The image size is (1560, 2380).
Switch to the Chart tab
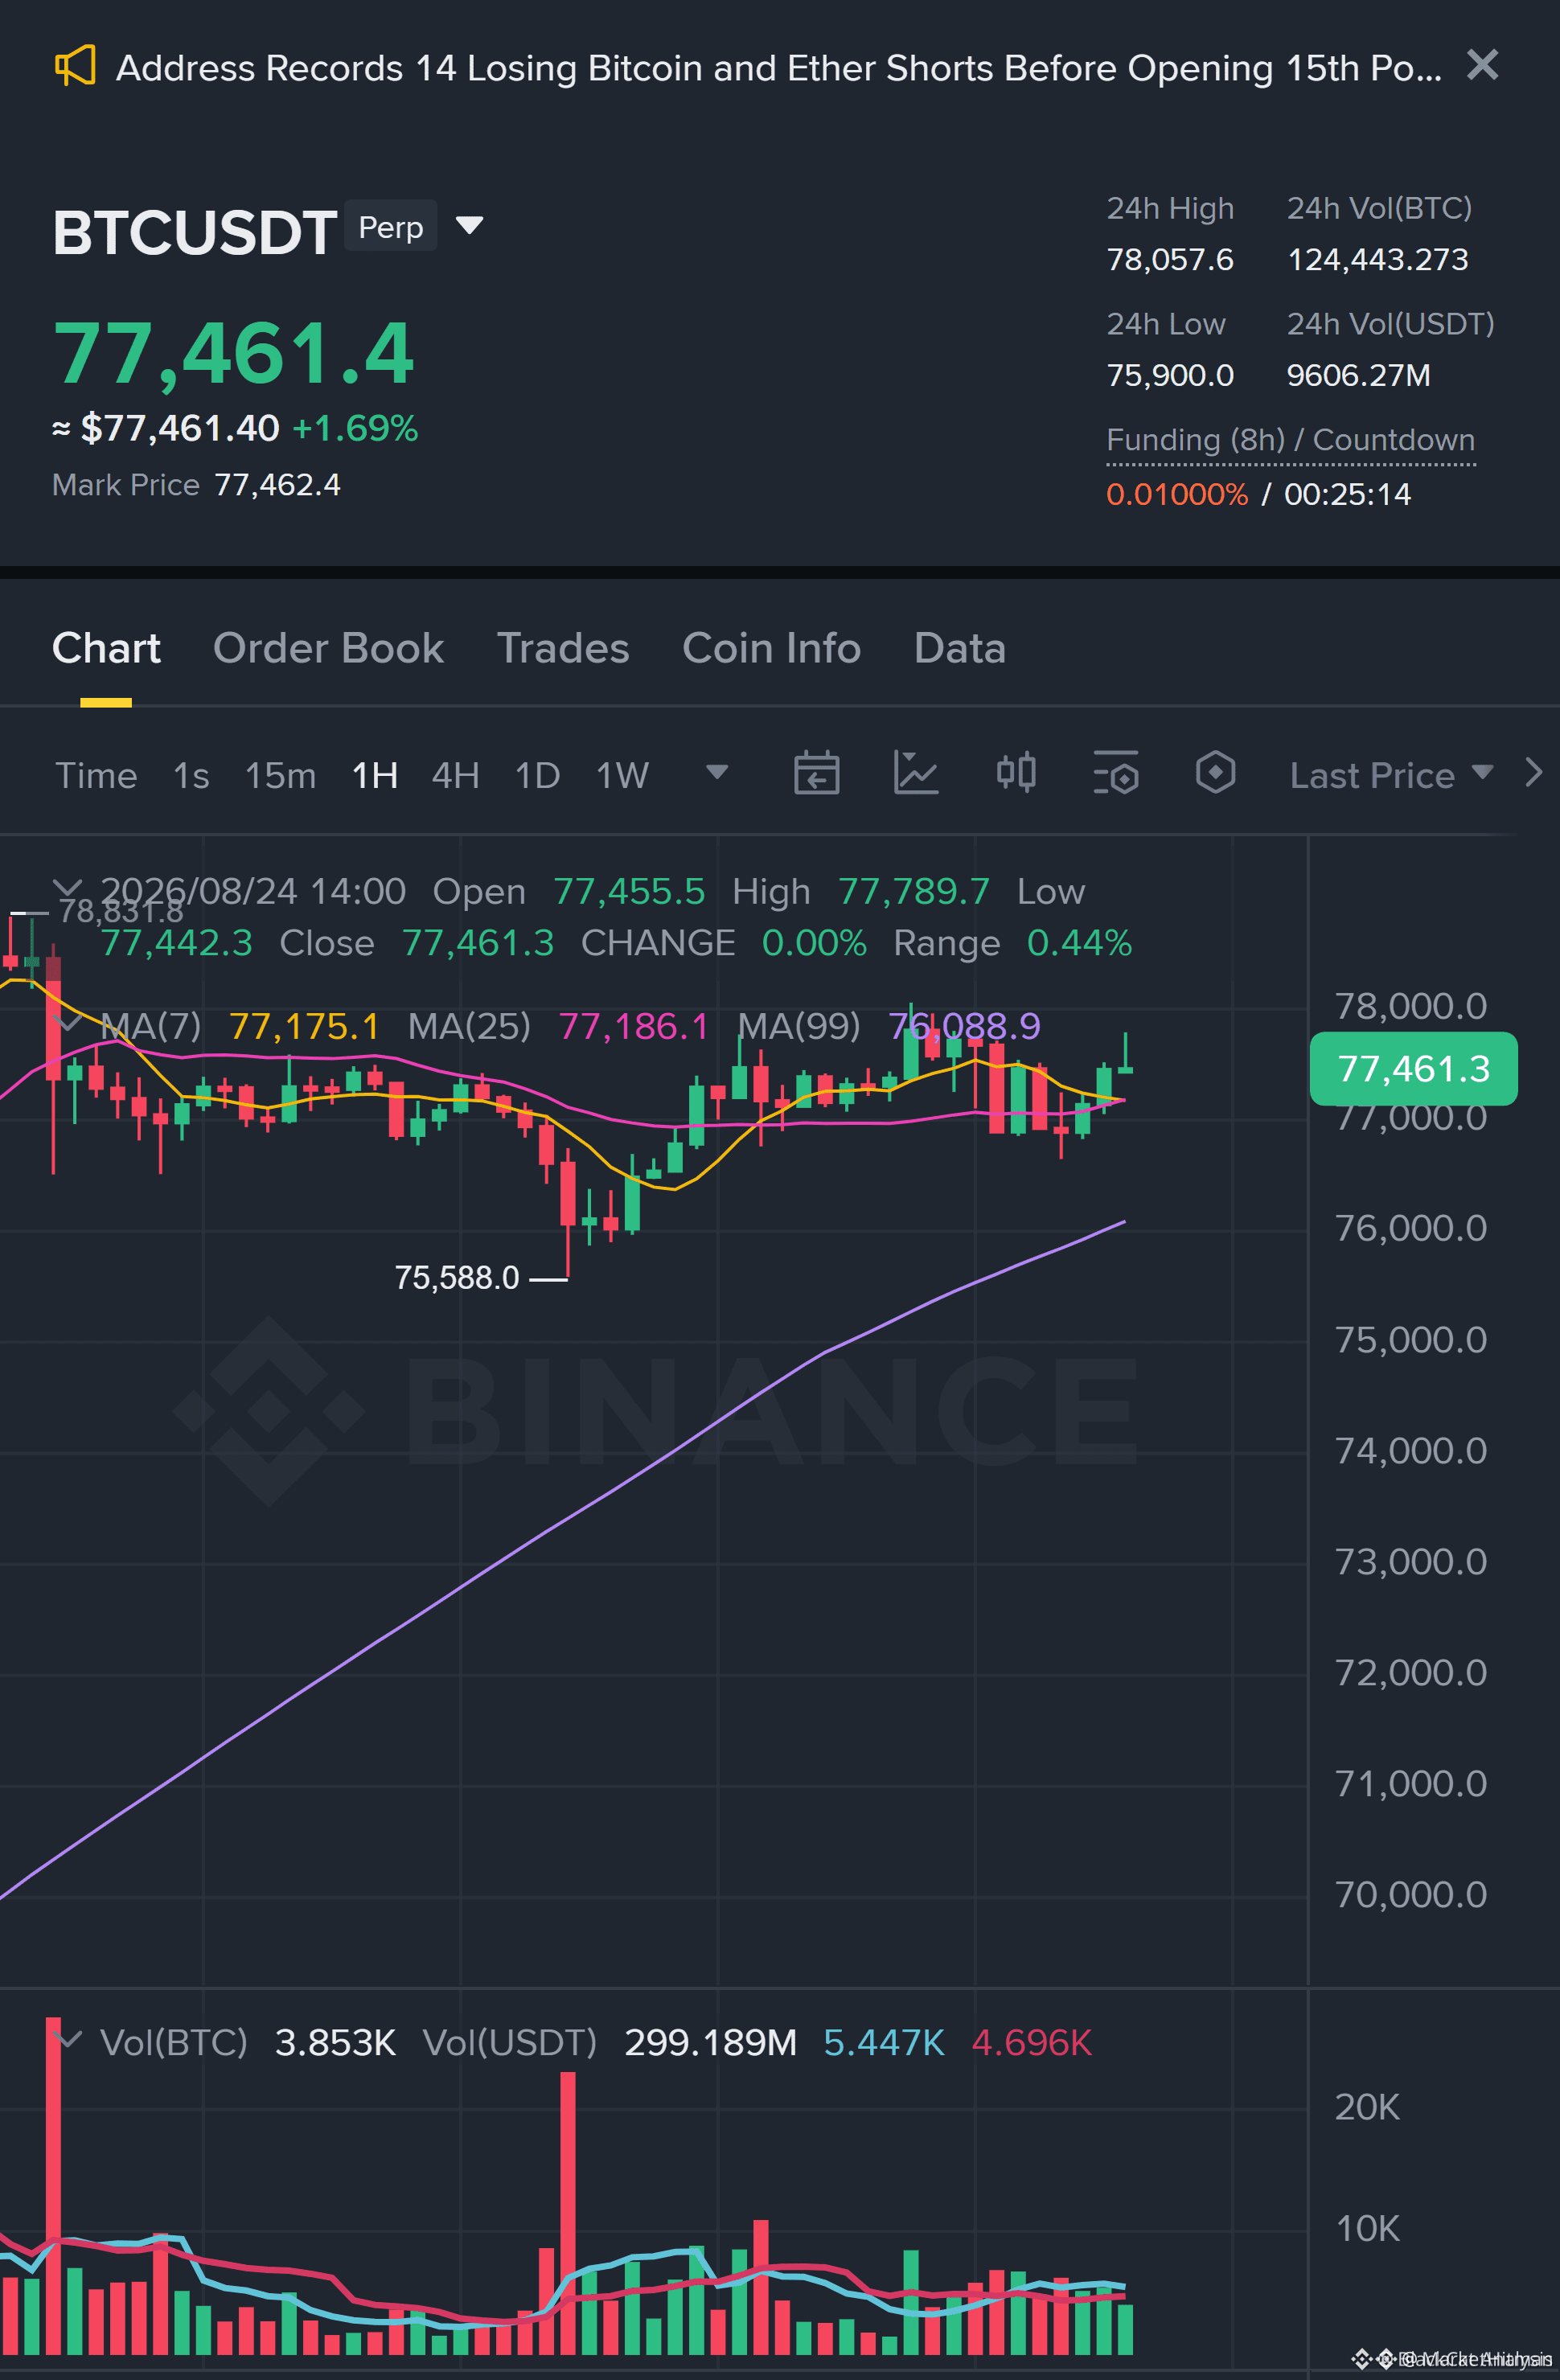pos(106,648)
